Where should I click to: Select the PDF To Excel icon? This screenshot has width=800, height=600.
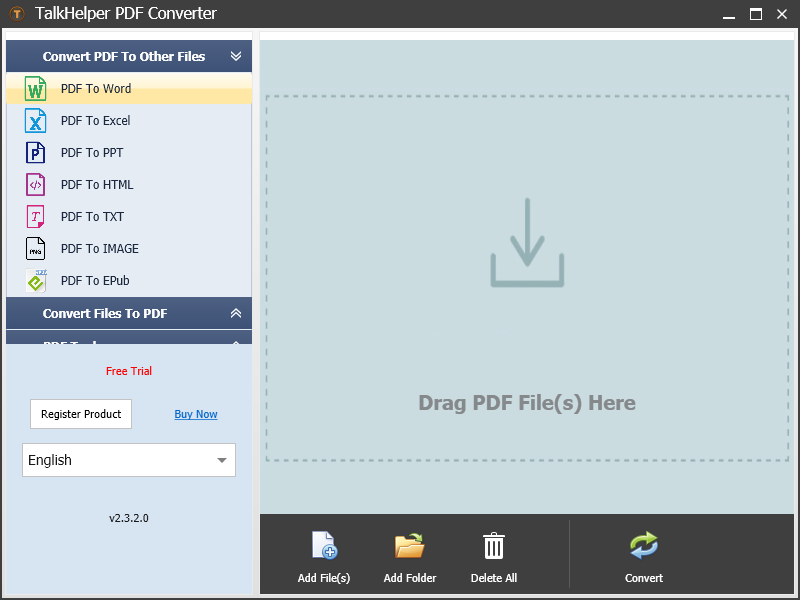[35, 120]
